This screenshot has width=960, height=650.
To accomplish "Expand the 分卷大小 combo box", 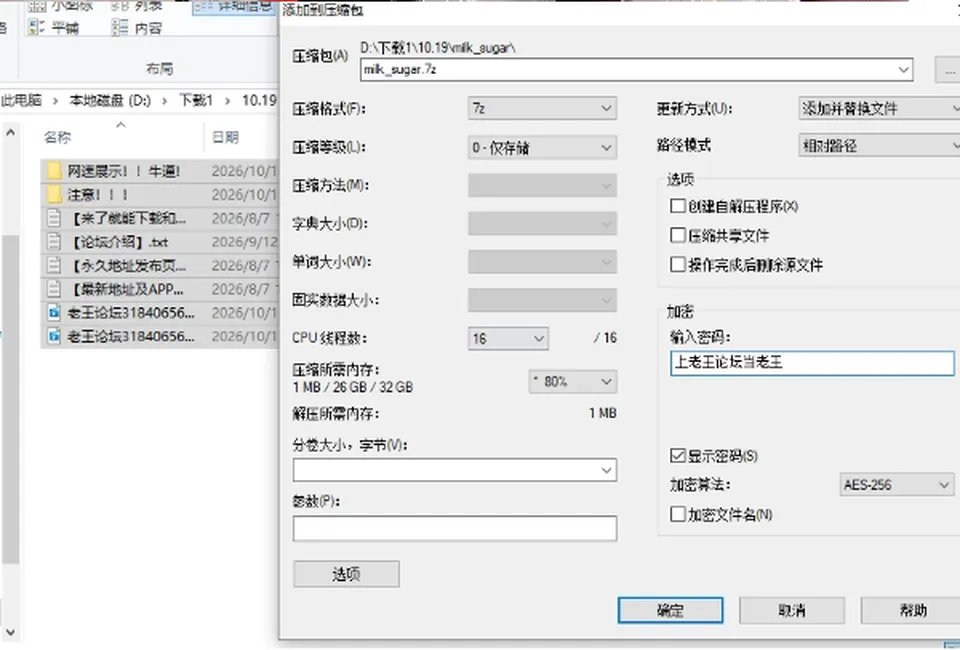I will coord(606,470).
